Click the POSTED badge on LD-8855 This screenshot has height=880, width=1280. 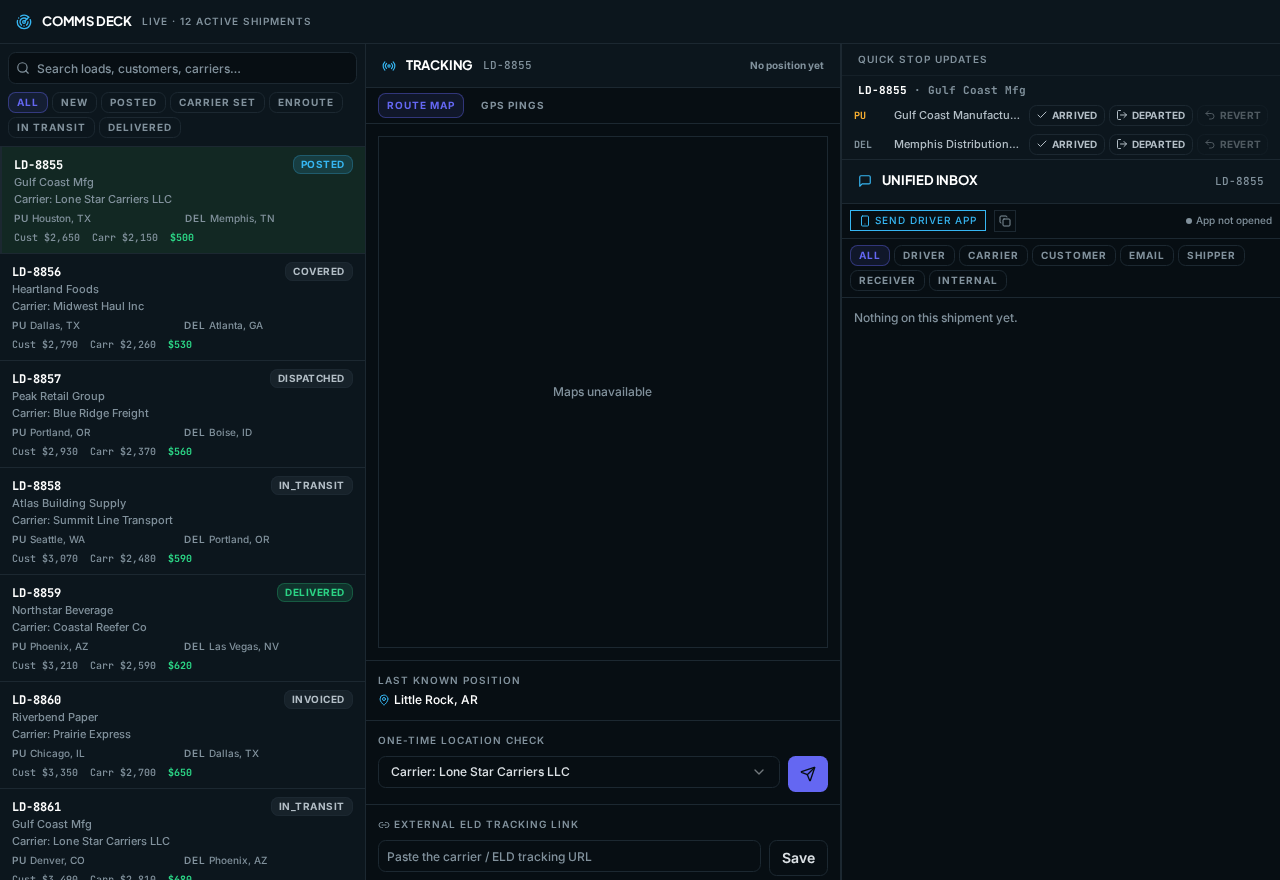click(x=323, y=165)
